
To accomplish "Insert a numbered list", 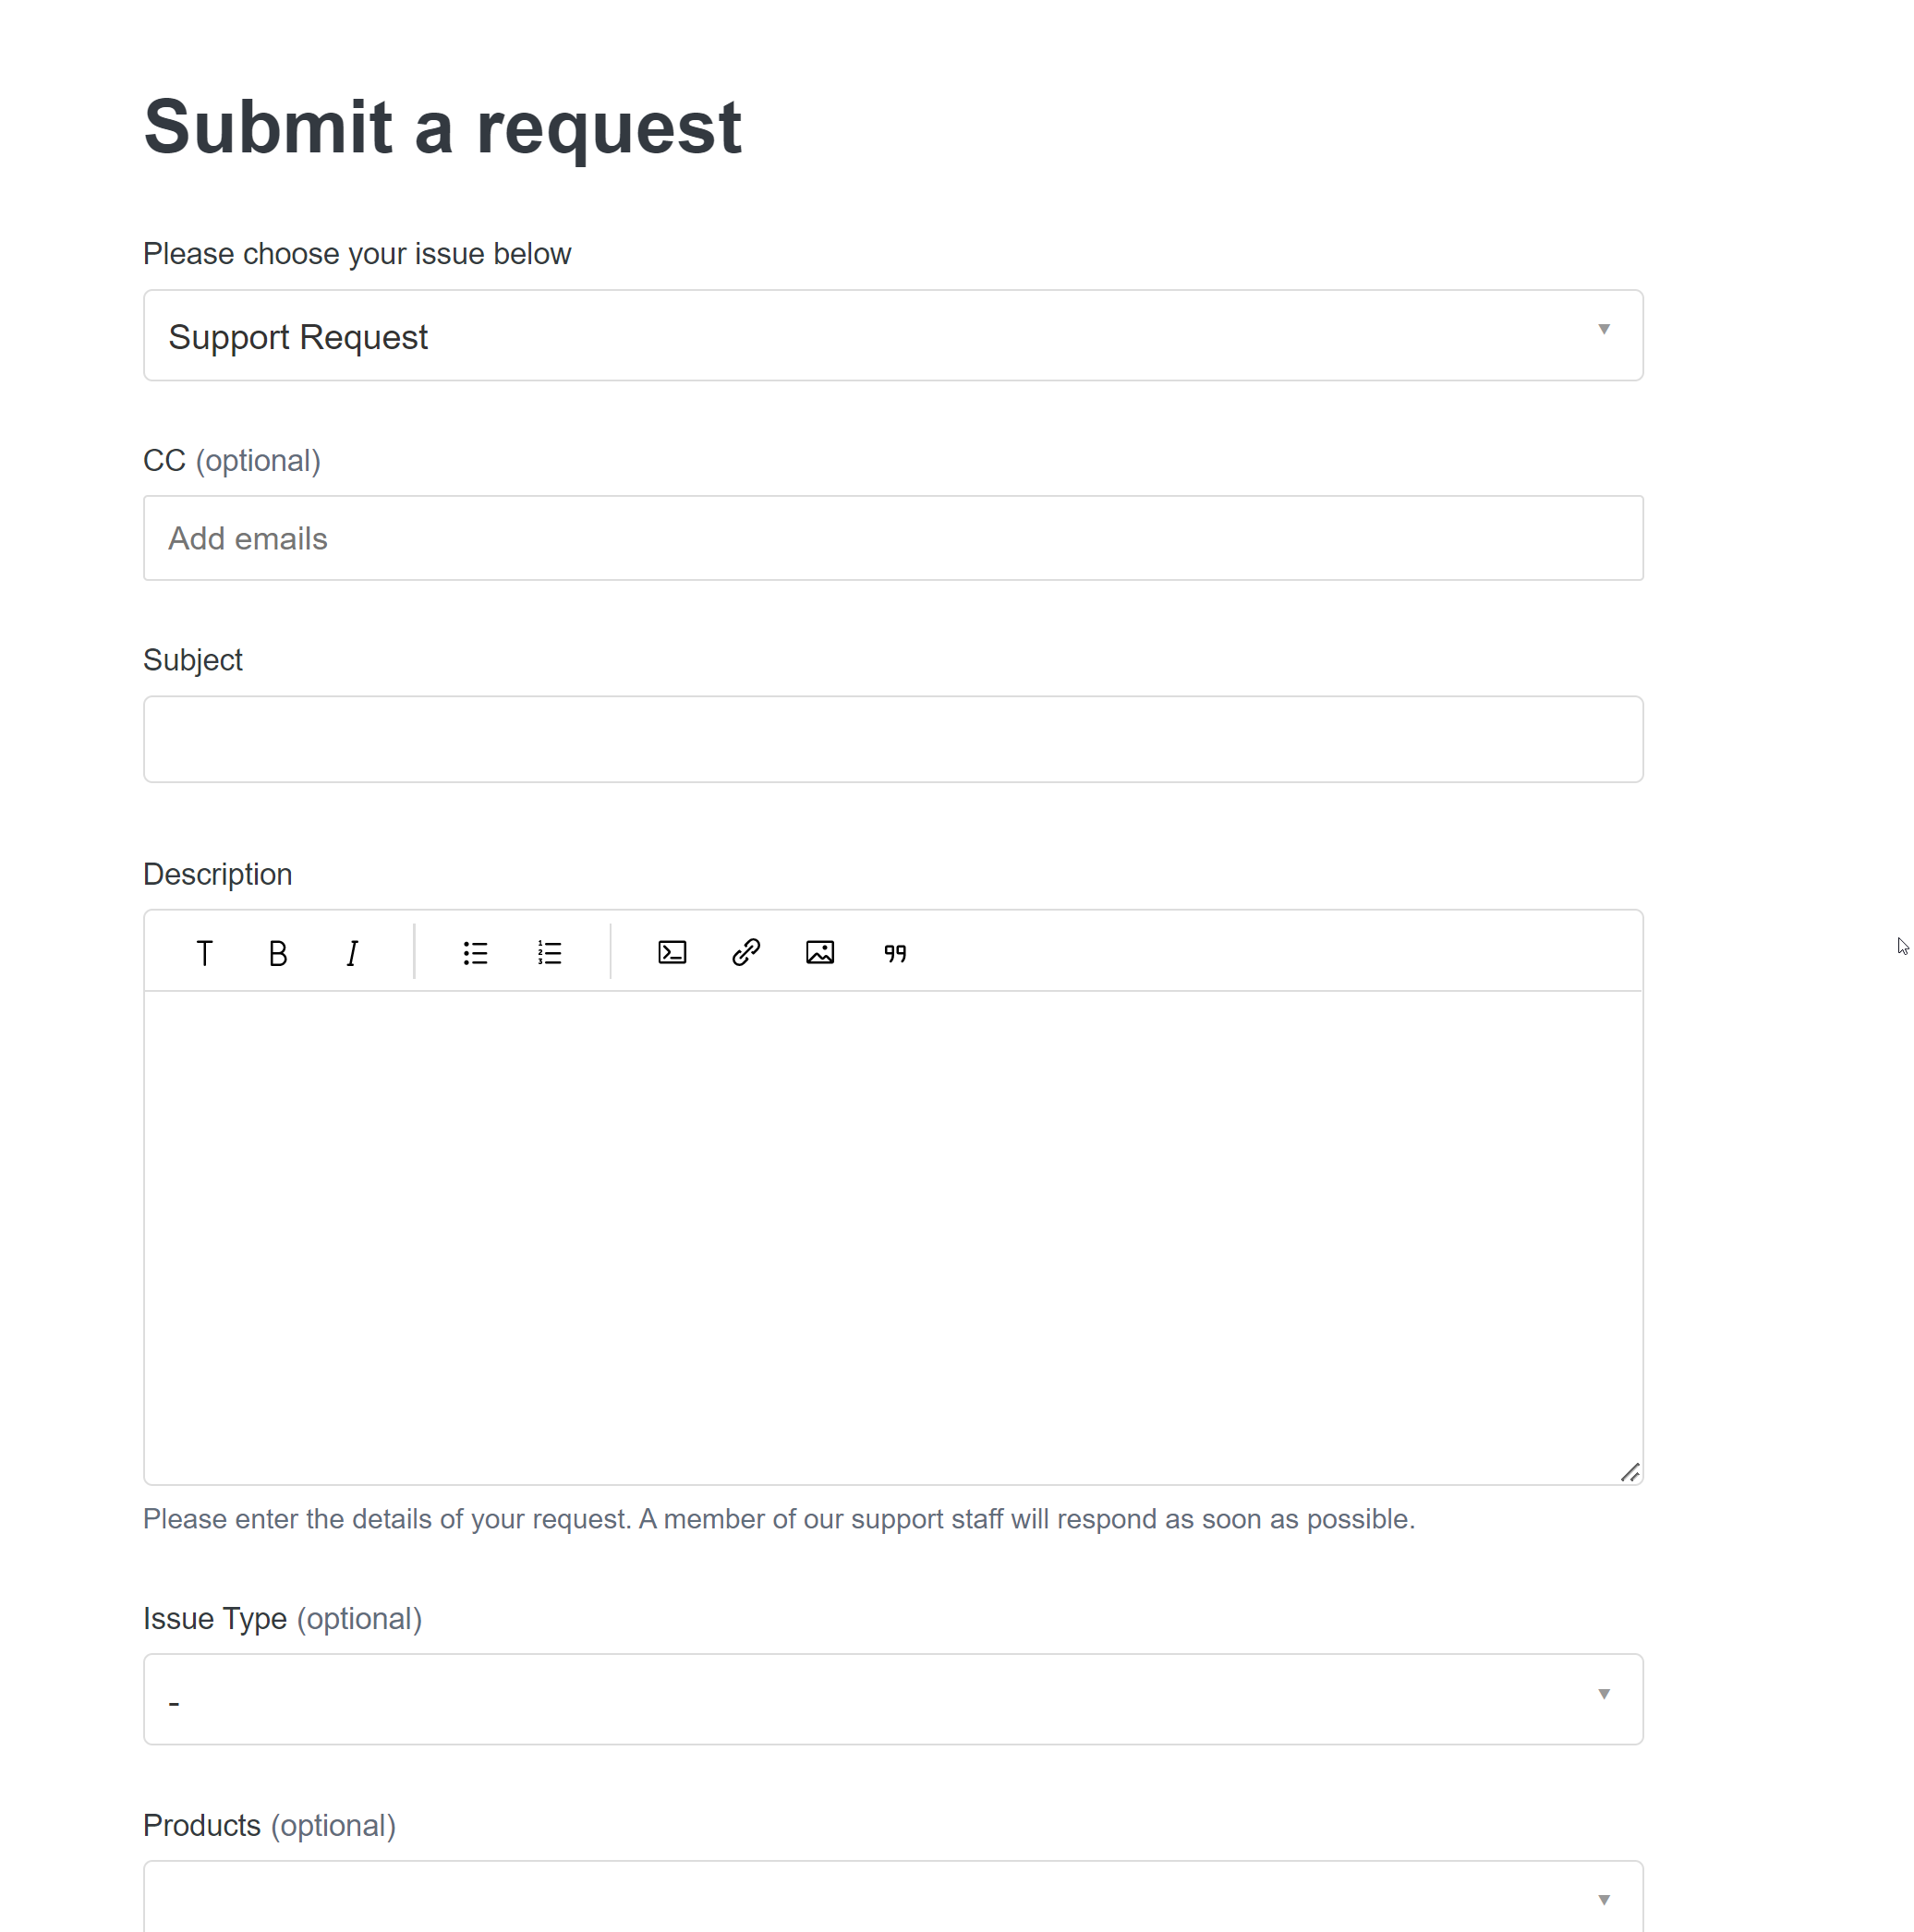I will click(549, 953).
